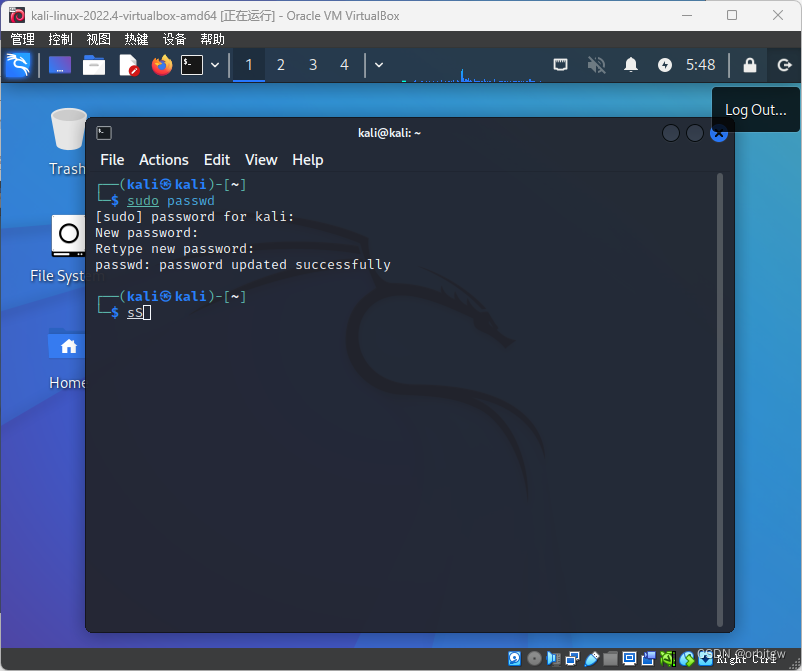Click the terminal window title icon
This screenshot has width=802, height=671.
(x=104, y=133)
